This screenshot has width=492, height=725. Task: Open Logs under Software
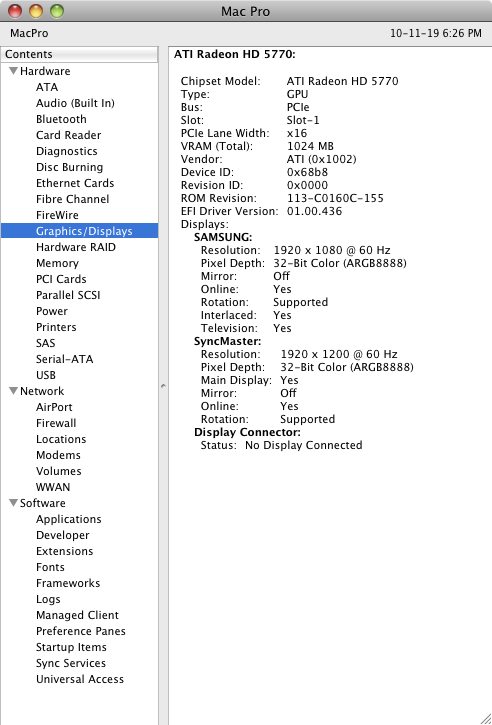[x=48, y=599]
